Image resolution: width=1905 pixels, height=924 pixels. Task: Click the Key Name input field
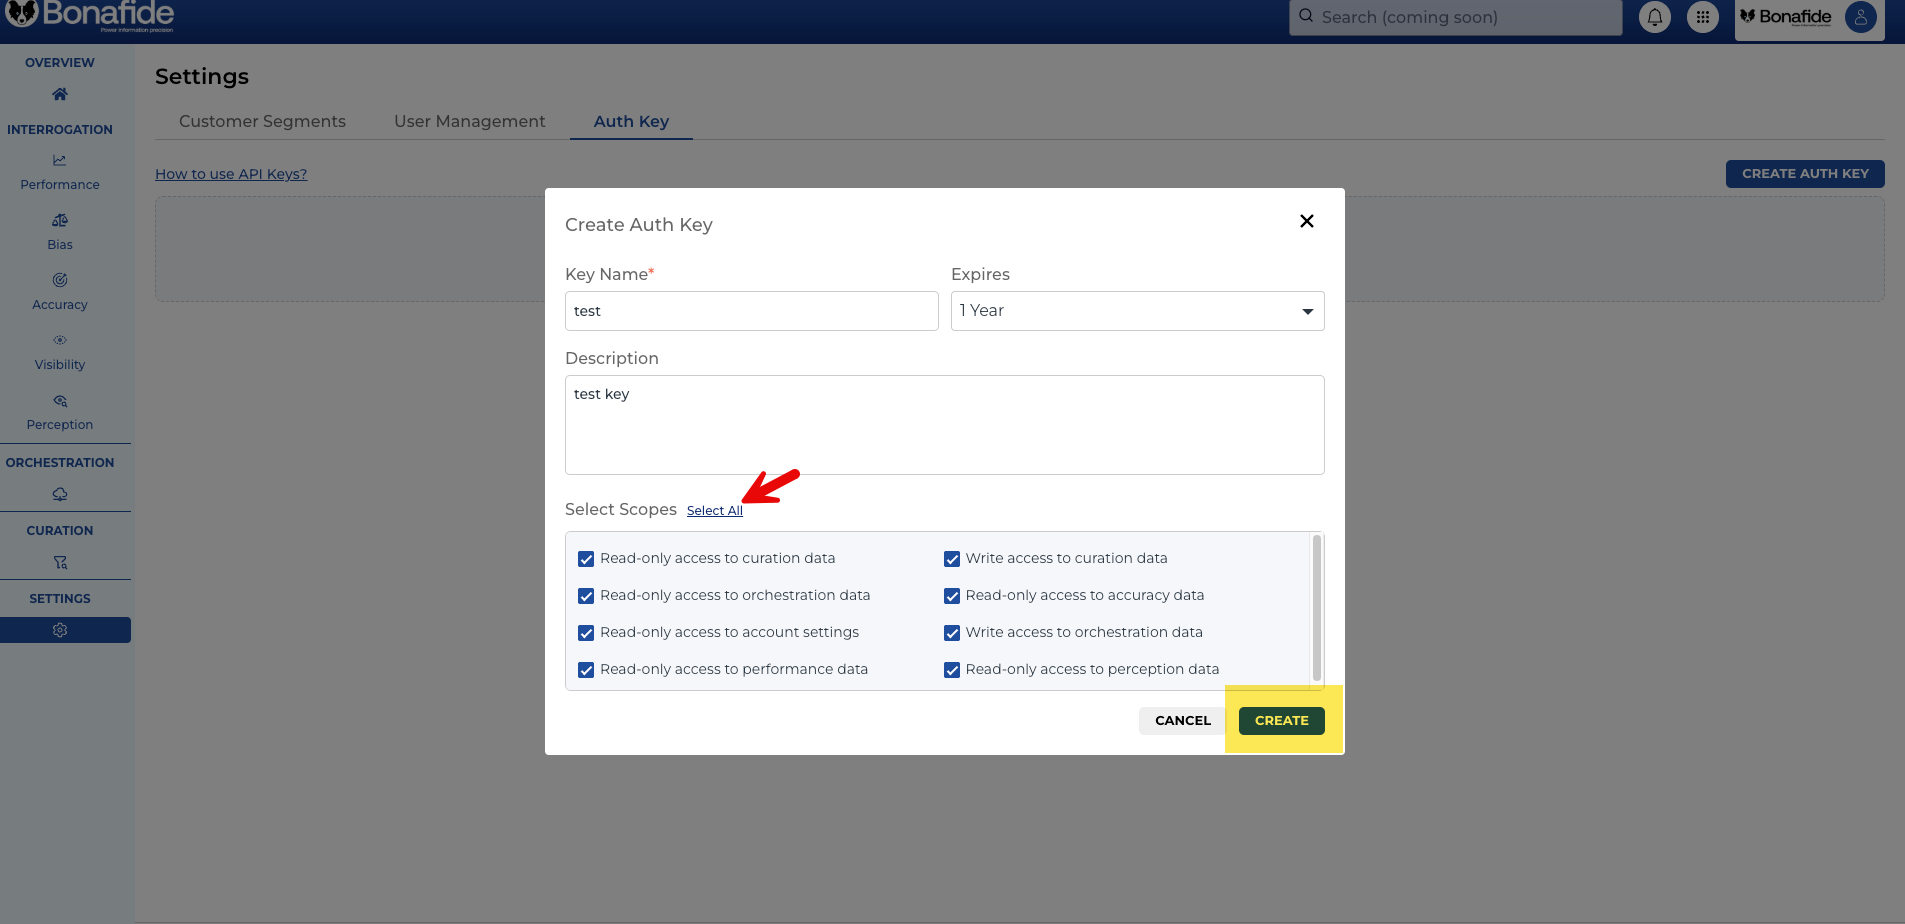point(751,311)
